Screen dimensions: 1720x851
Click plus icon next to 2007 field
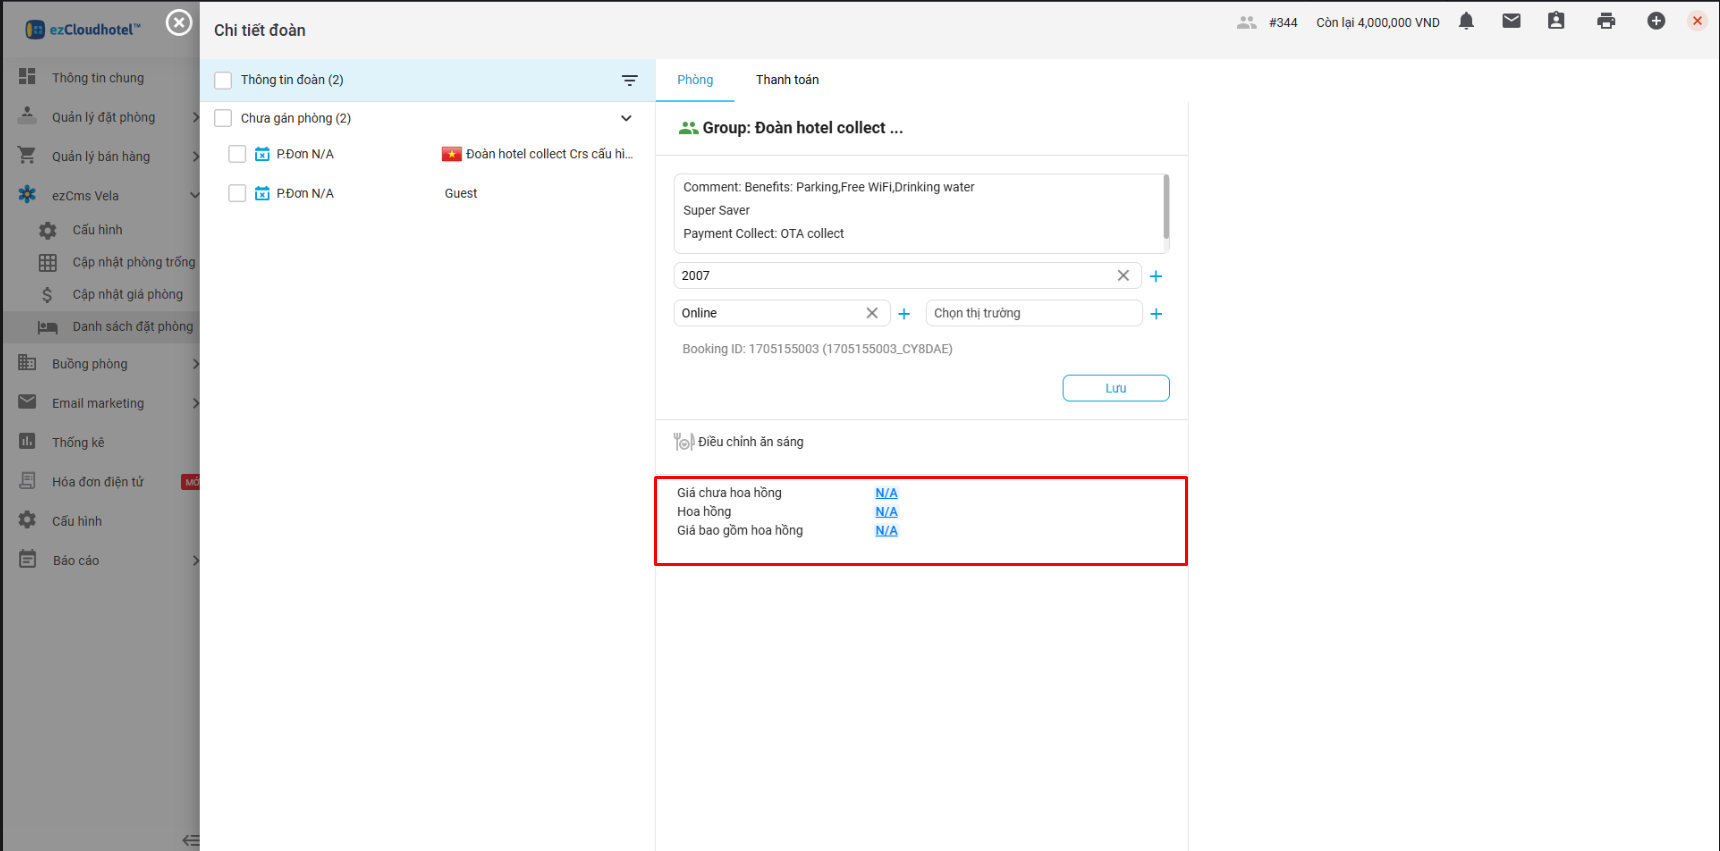1156,276
